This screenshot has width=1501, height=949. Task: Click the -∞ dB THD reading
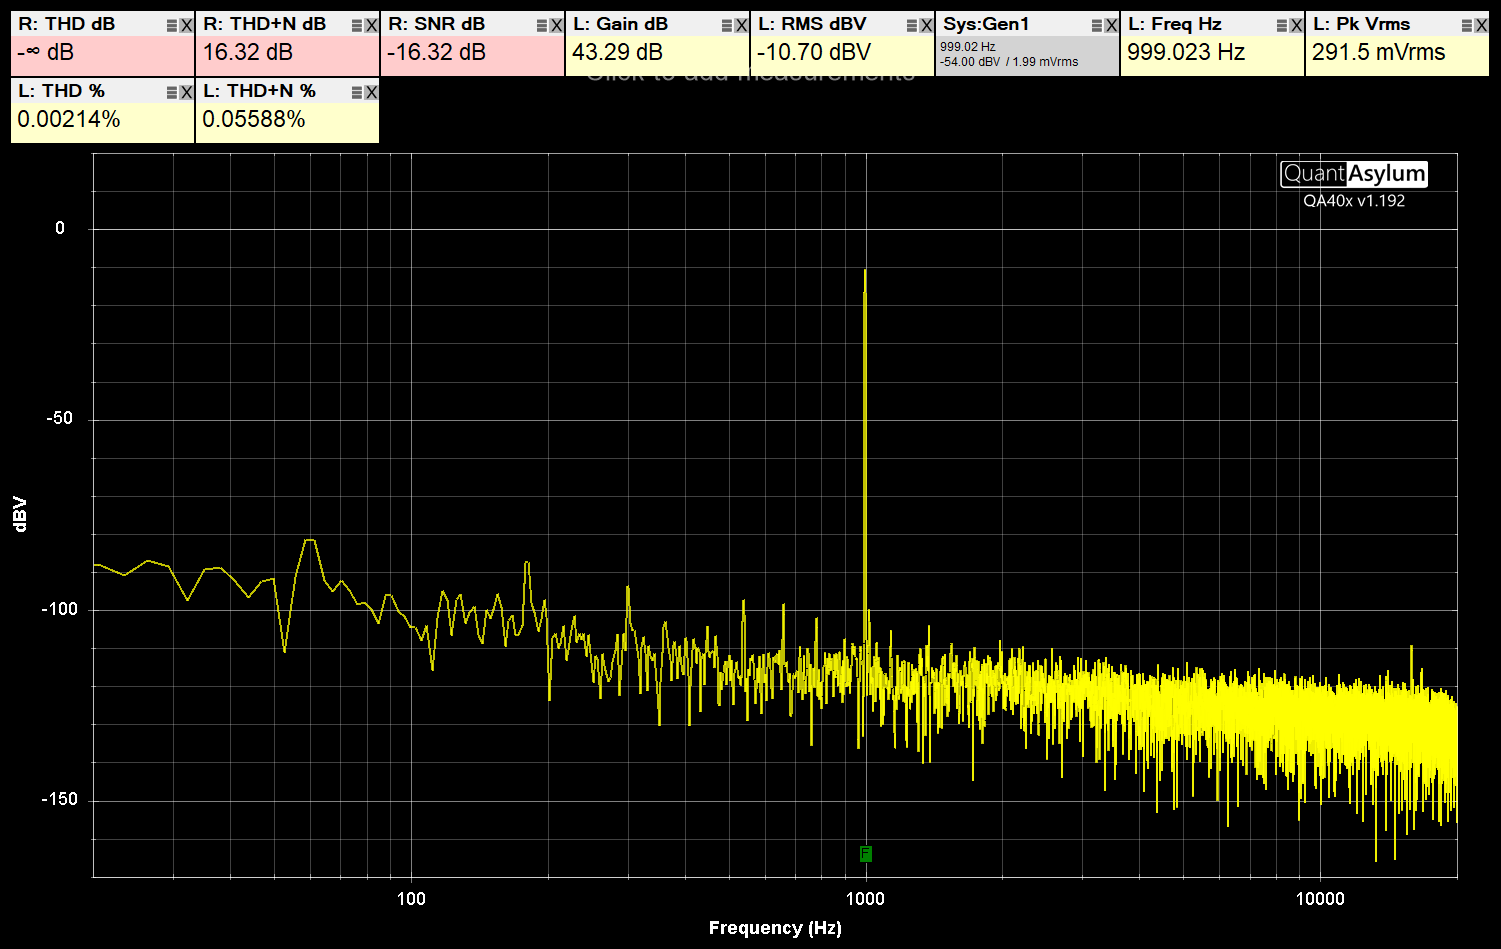pyautogui.click(x=46, y=53)
